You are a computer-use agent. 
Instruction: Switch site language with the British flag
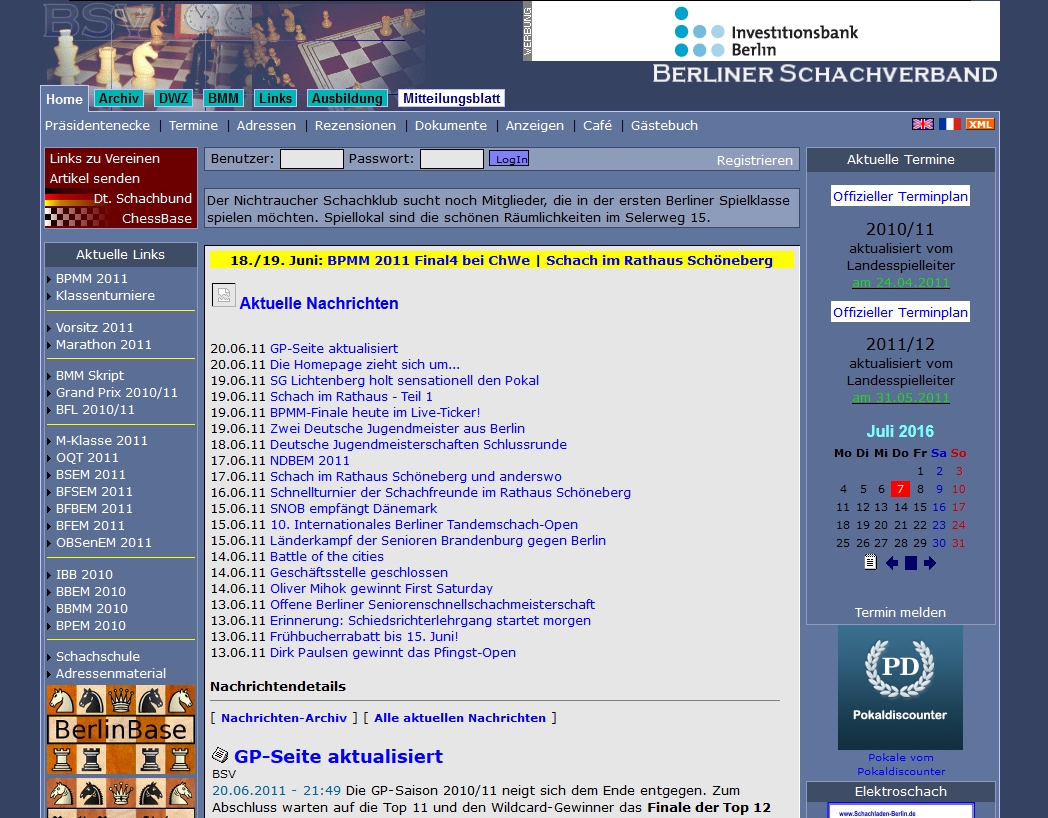point(922,124)
